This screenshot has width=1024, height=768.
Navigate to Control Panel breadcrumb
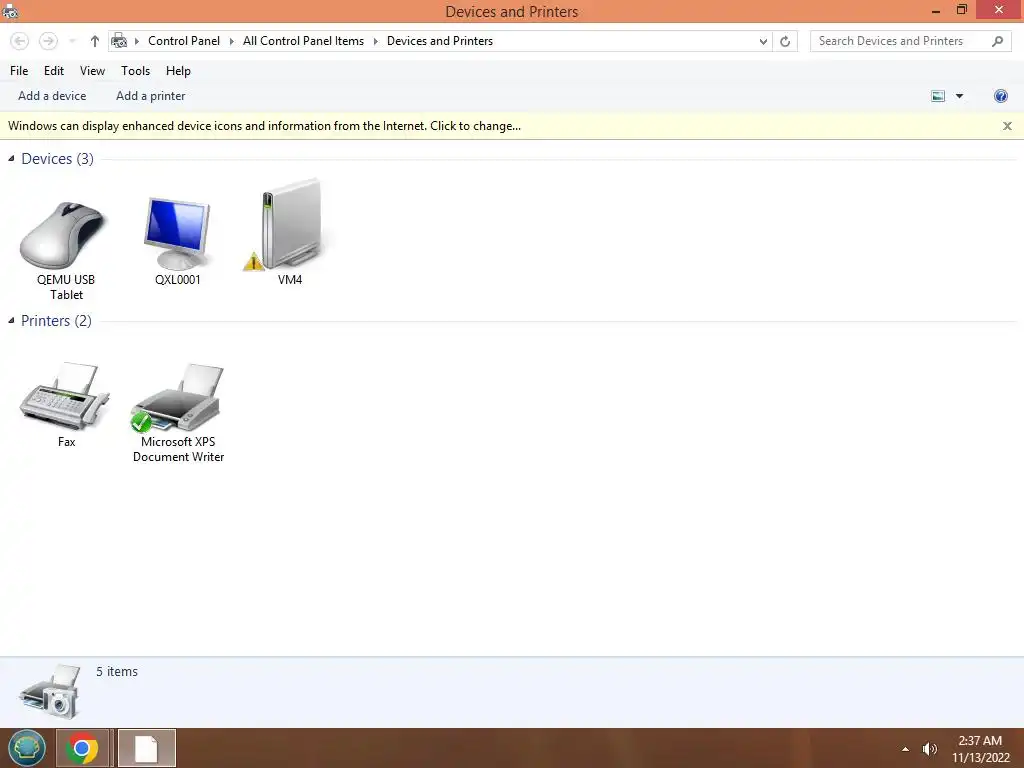pos(184,41)
